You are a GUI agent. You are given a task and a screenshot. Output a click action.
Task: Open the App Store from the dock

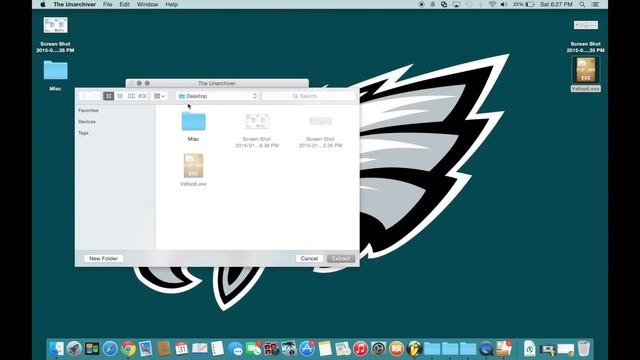[307, 349]
